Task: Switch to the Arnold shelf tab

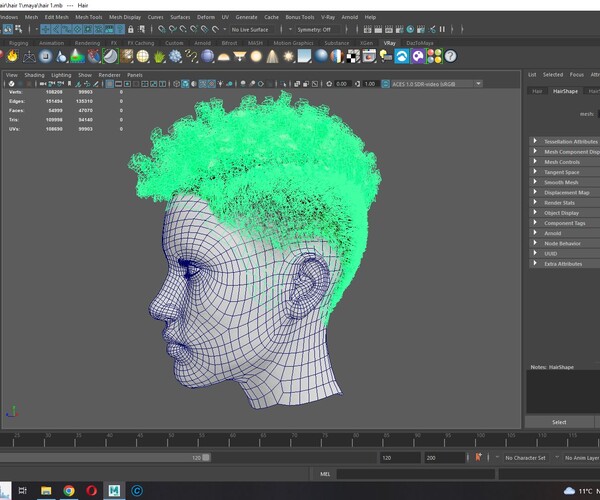Action: pos(202,43)
